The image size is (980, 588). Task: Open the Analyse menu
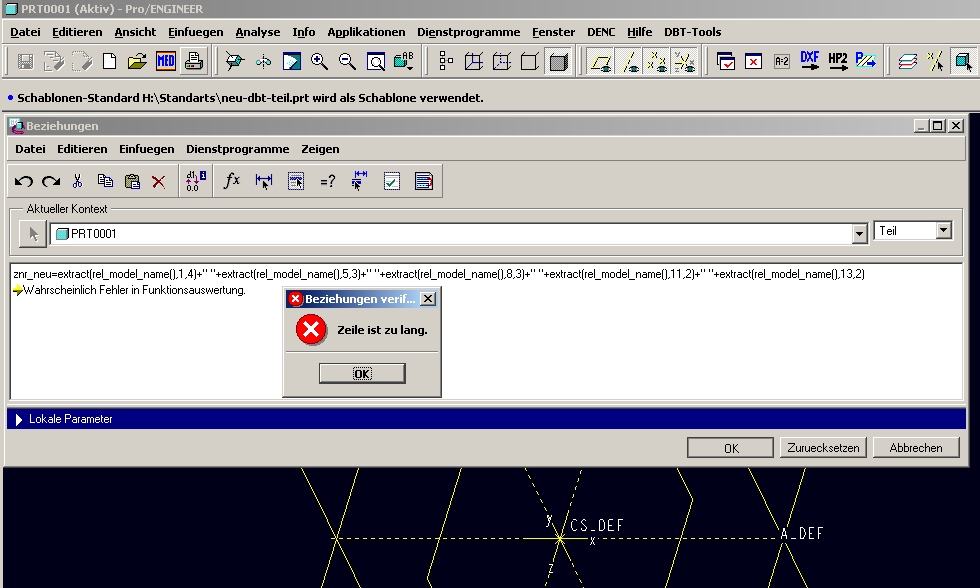tap(258, 32)
